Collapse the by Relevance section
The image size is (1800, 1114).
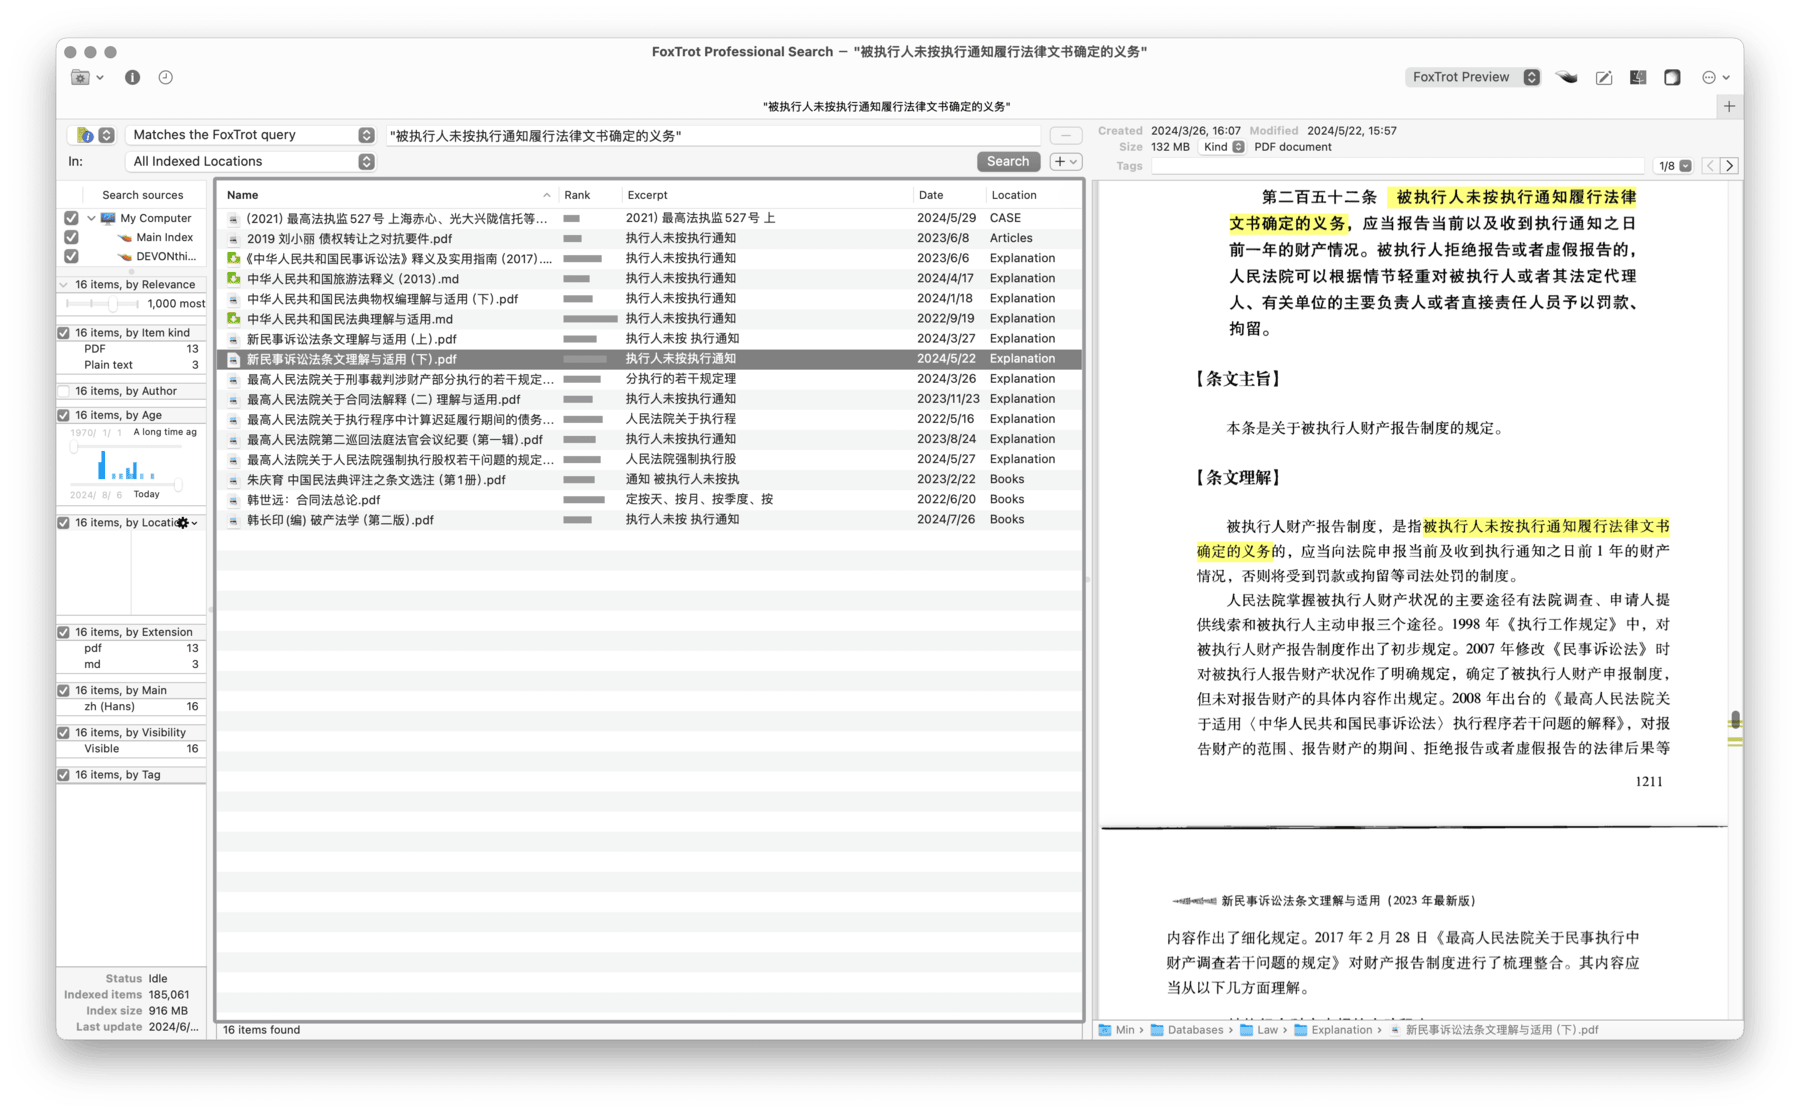pyautogui.click(x=64, y=285)
